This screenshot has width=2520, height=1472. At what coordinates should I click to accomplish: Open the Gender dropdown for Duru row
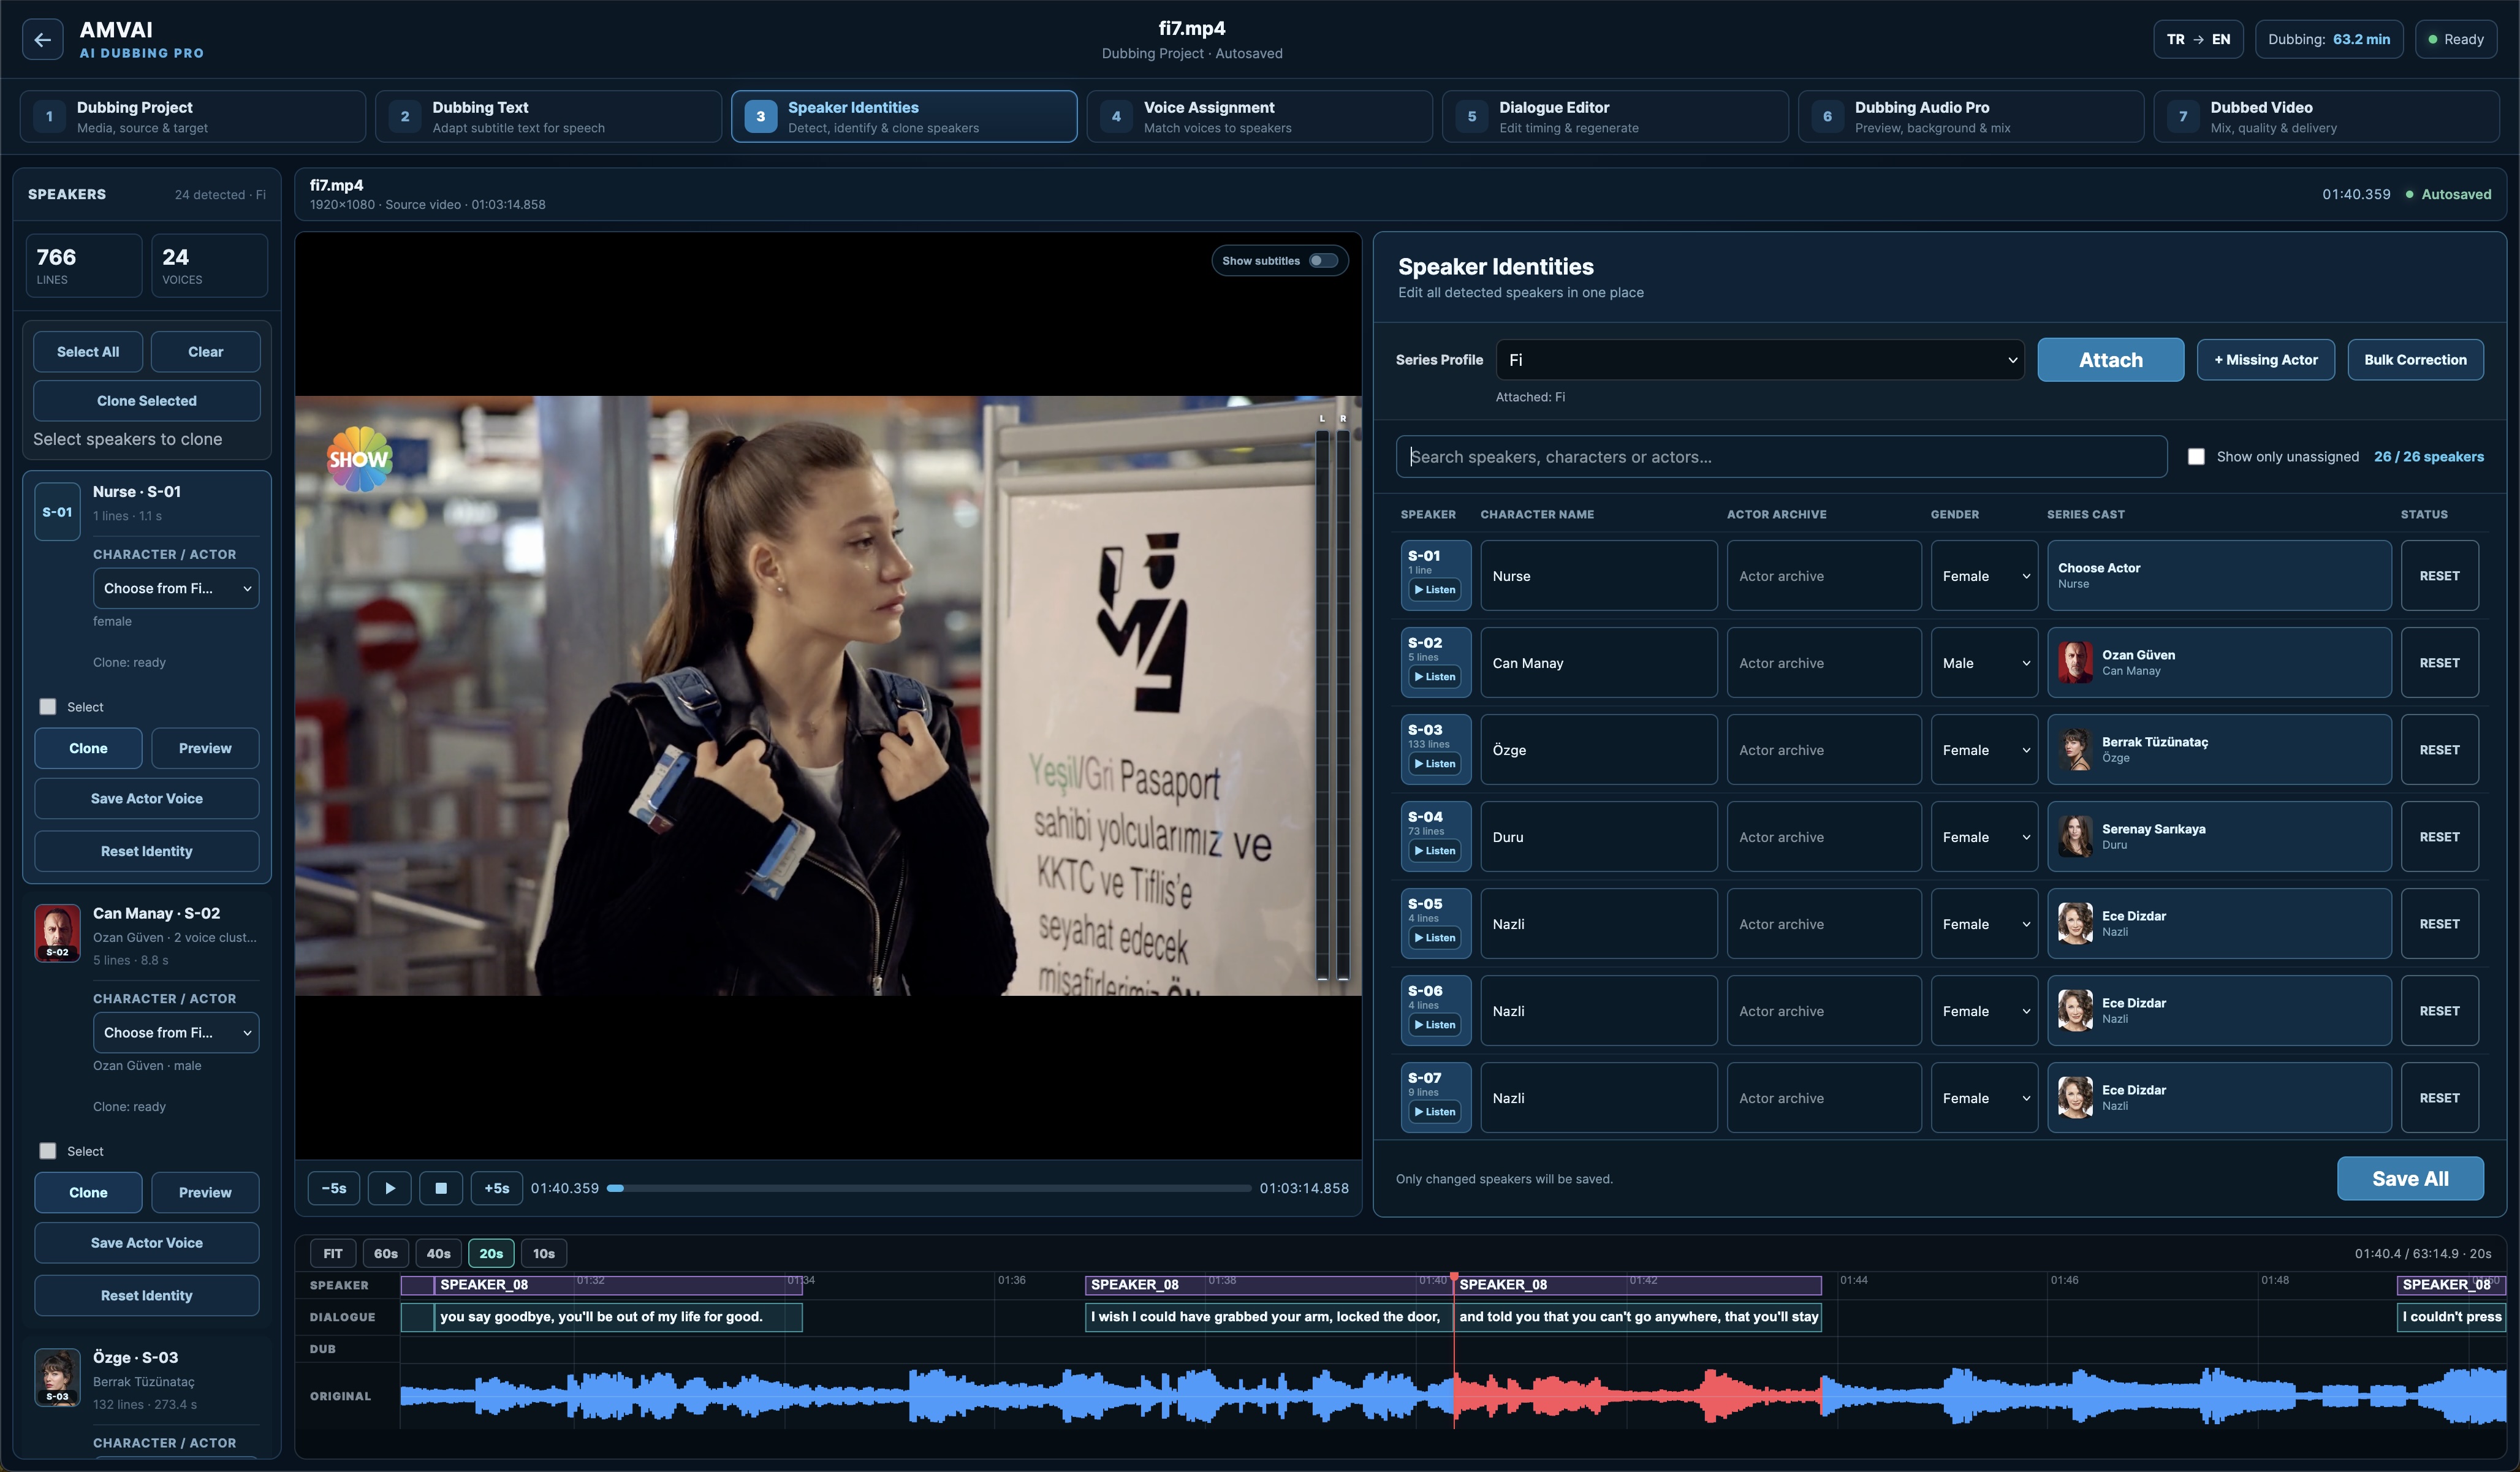click(x=1984, y=837)
